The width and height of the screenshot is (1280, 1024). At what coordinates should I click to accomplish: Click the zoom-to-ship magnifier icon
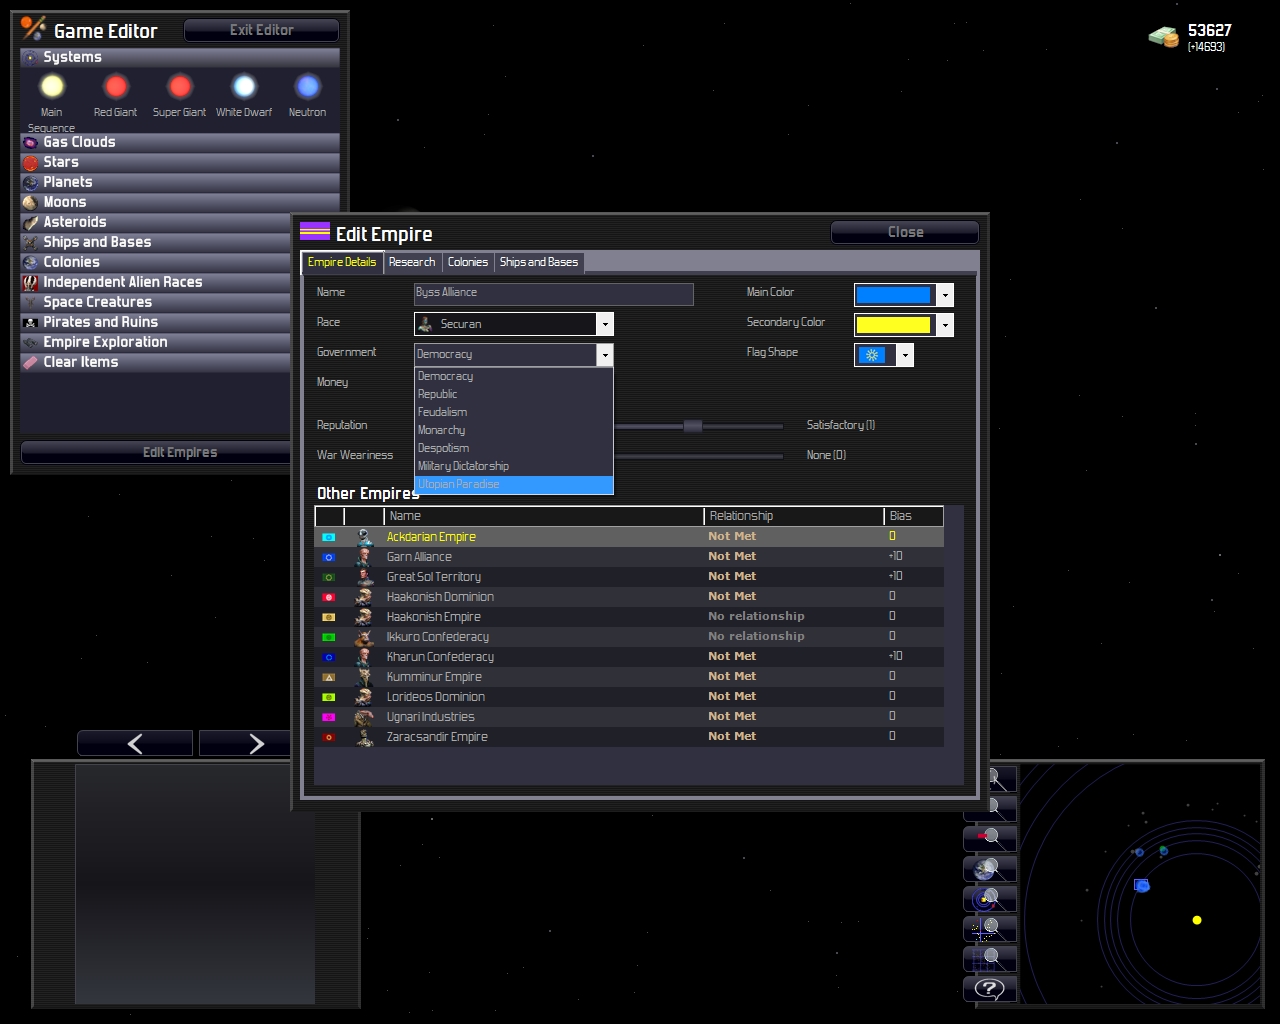(990, 838)
